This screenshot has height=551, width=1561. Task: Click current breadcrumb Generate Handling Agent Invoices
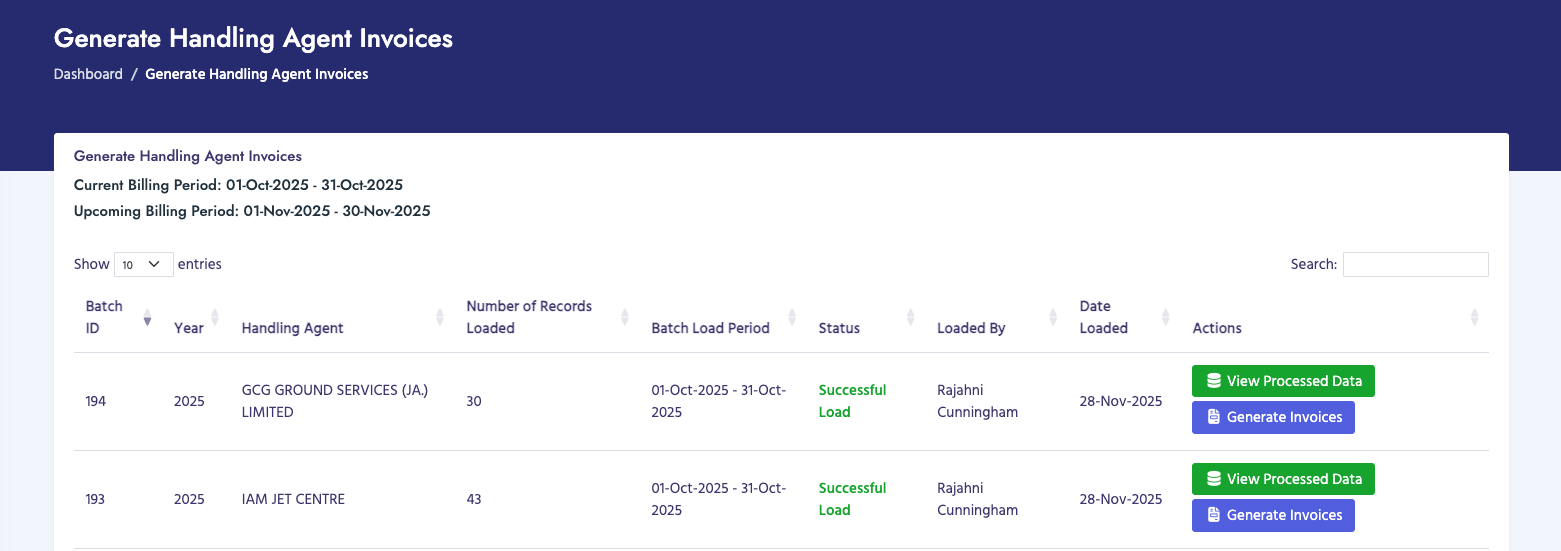(257, 74)
